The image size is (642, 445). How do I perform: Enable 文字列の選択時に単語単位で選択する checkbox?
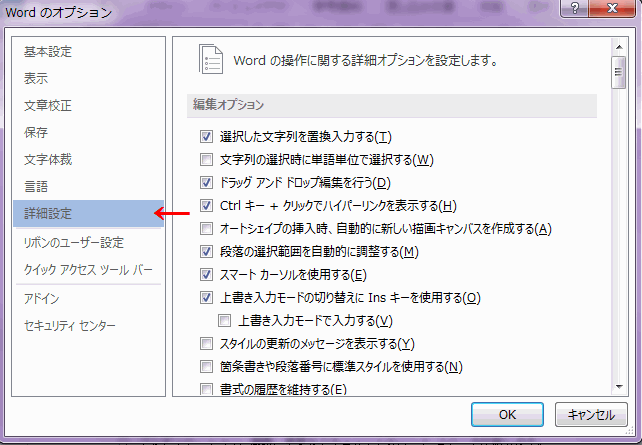click(206, 159)
